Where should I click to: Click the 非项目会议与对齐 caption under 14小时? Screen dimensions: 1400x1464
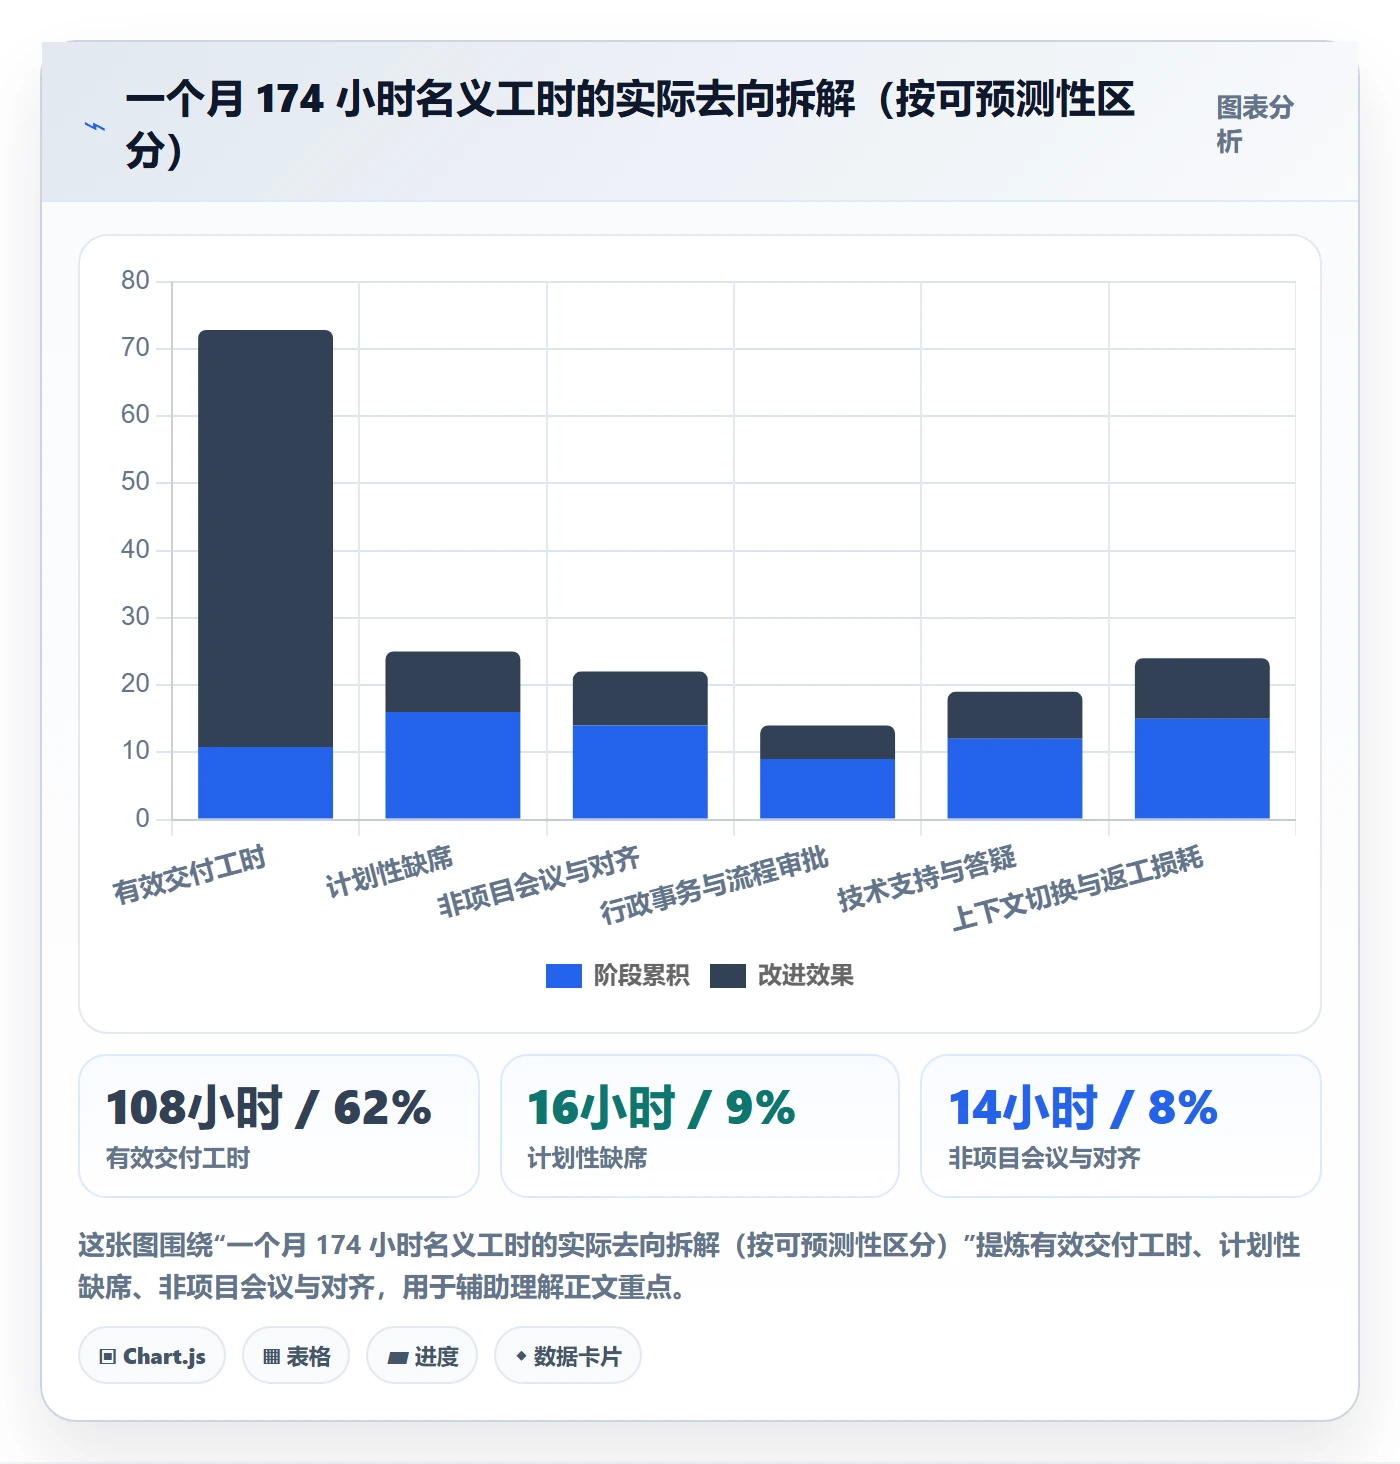tap(1044, 1158)
